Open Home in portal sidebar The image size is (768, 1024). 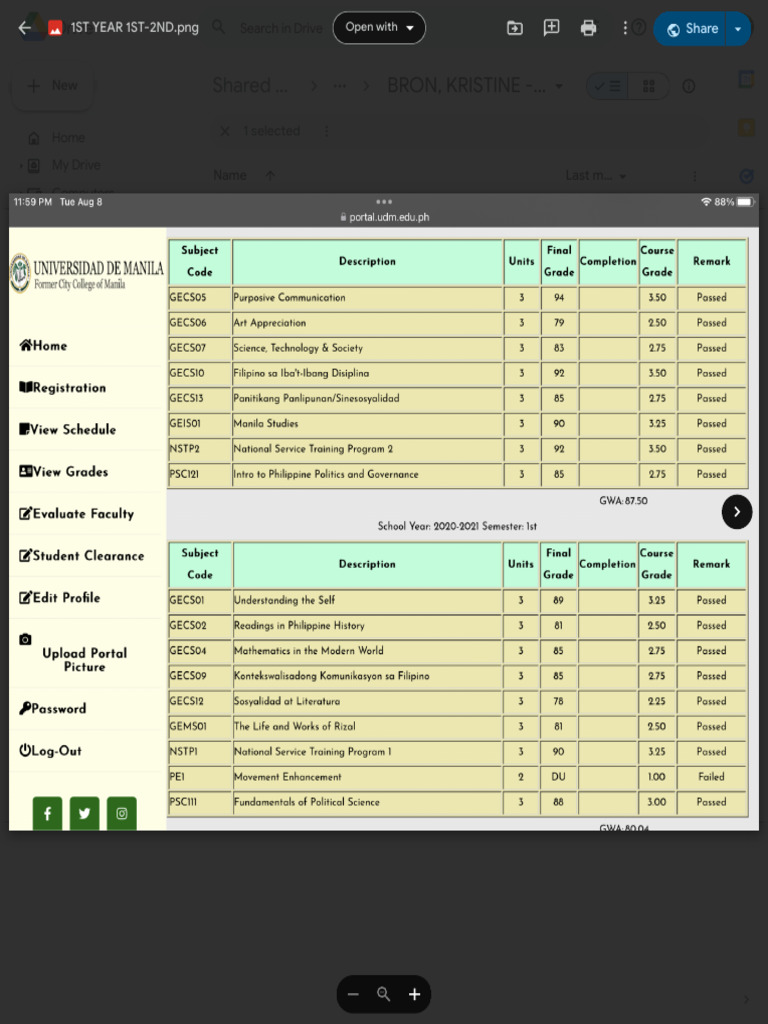pyautogui.click(x=43, y=345)
